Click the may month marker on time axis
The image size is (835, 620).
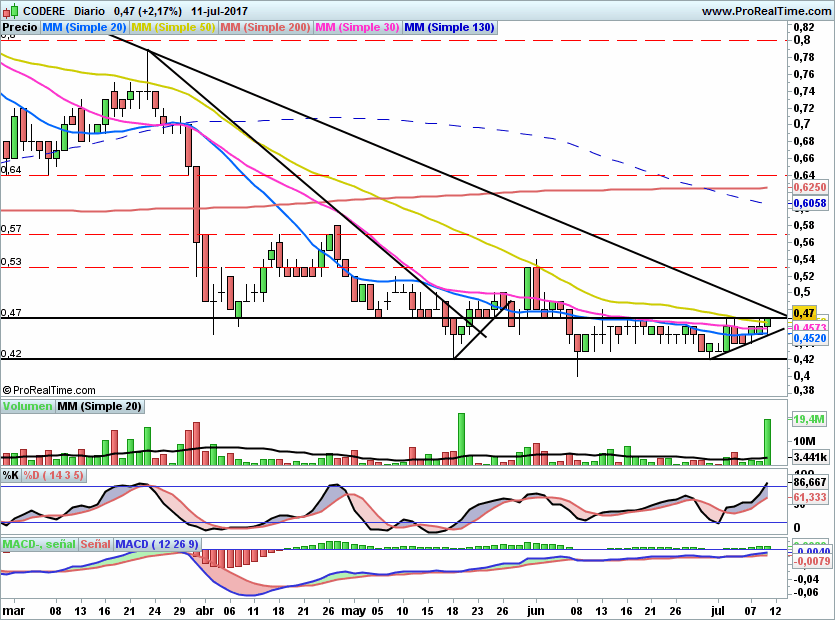click(354, 611)
